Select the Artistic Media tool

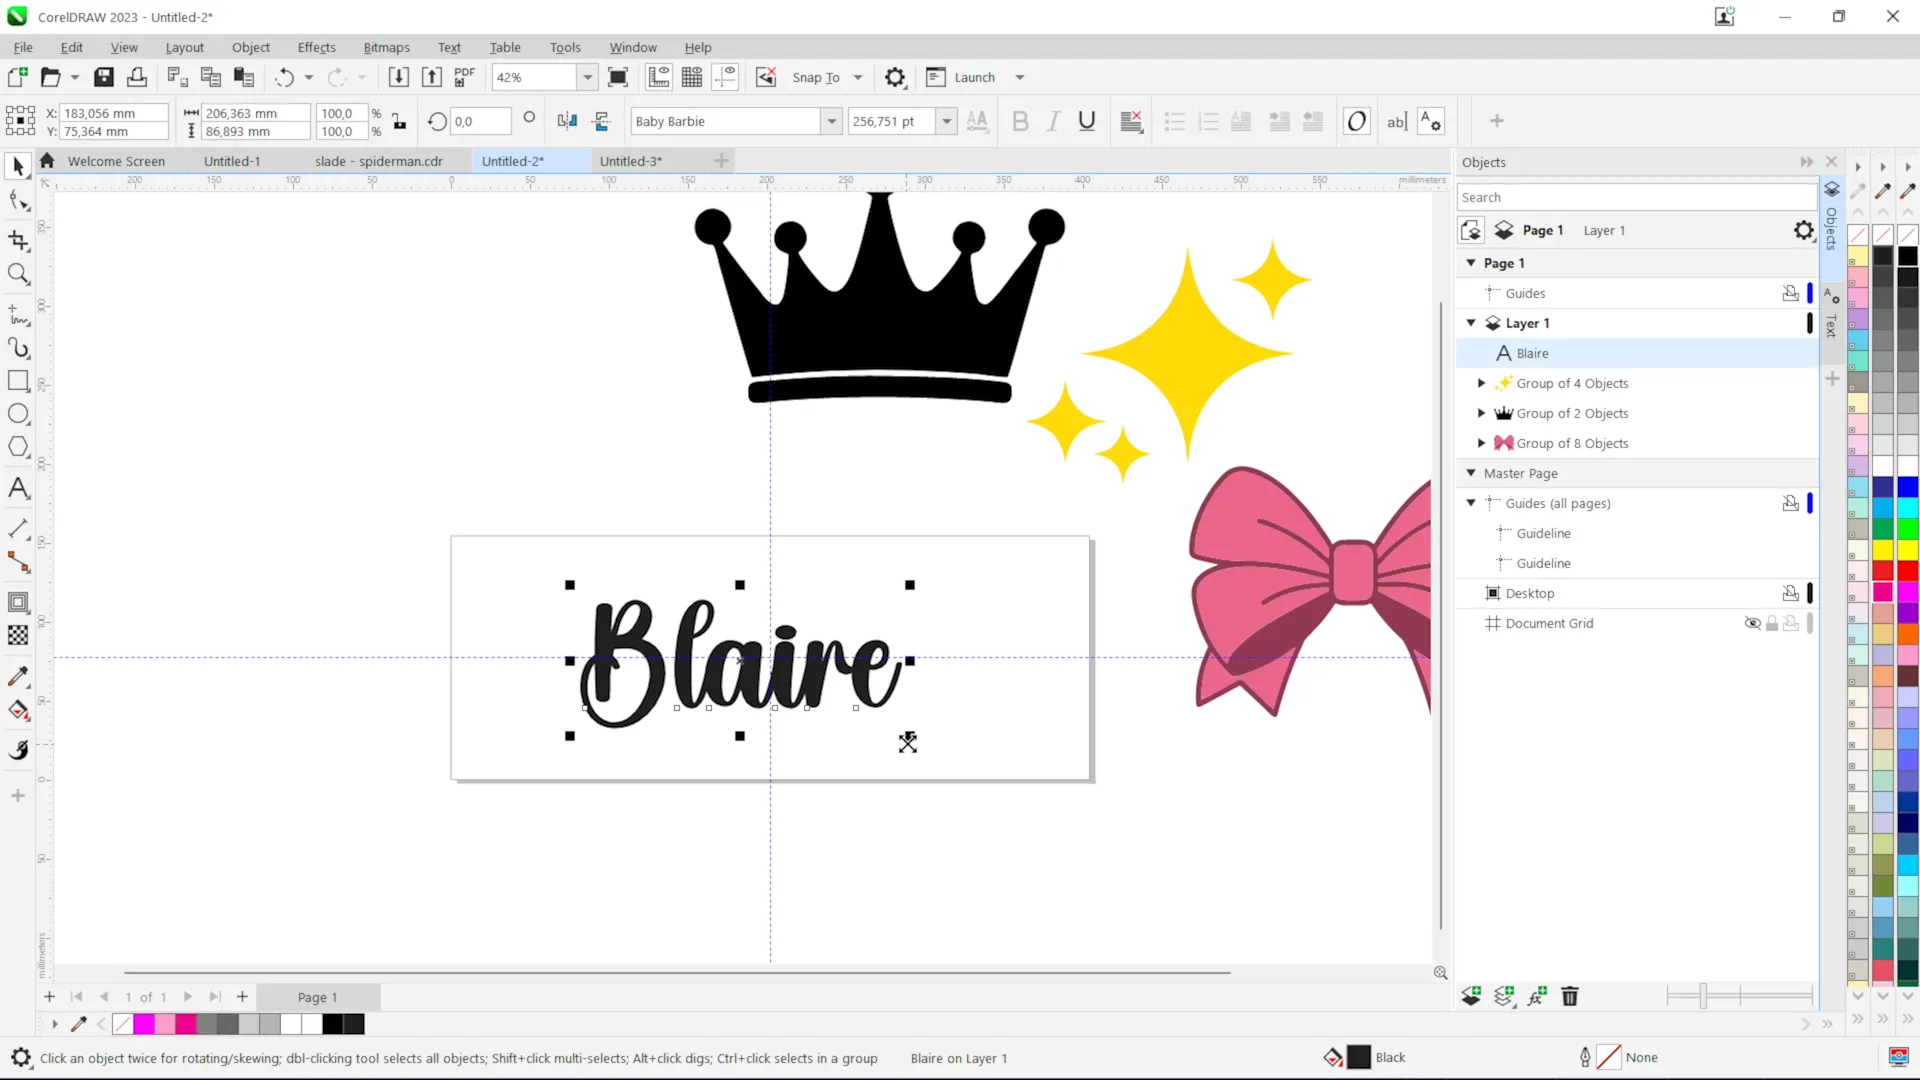pos(18,348)
